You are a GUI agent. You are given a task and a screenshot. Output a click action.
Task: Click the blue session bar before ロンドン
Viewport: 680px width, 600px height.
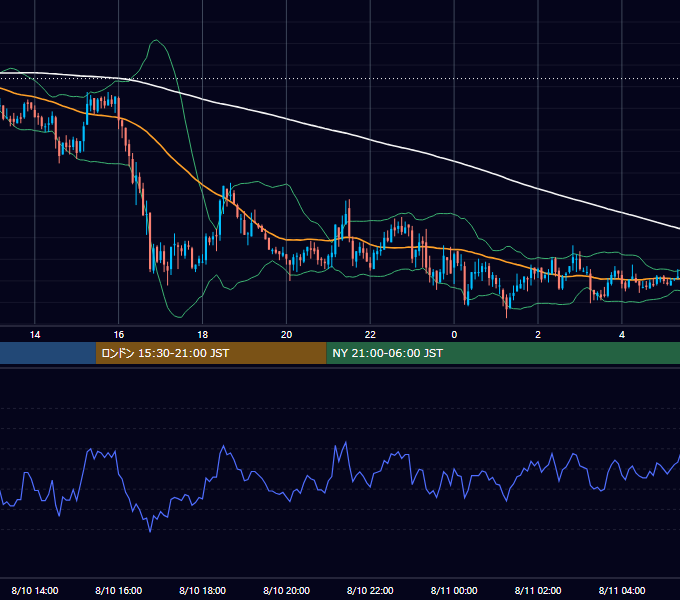point(48,353)
